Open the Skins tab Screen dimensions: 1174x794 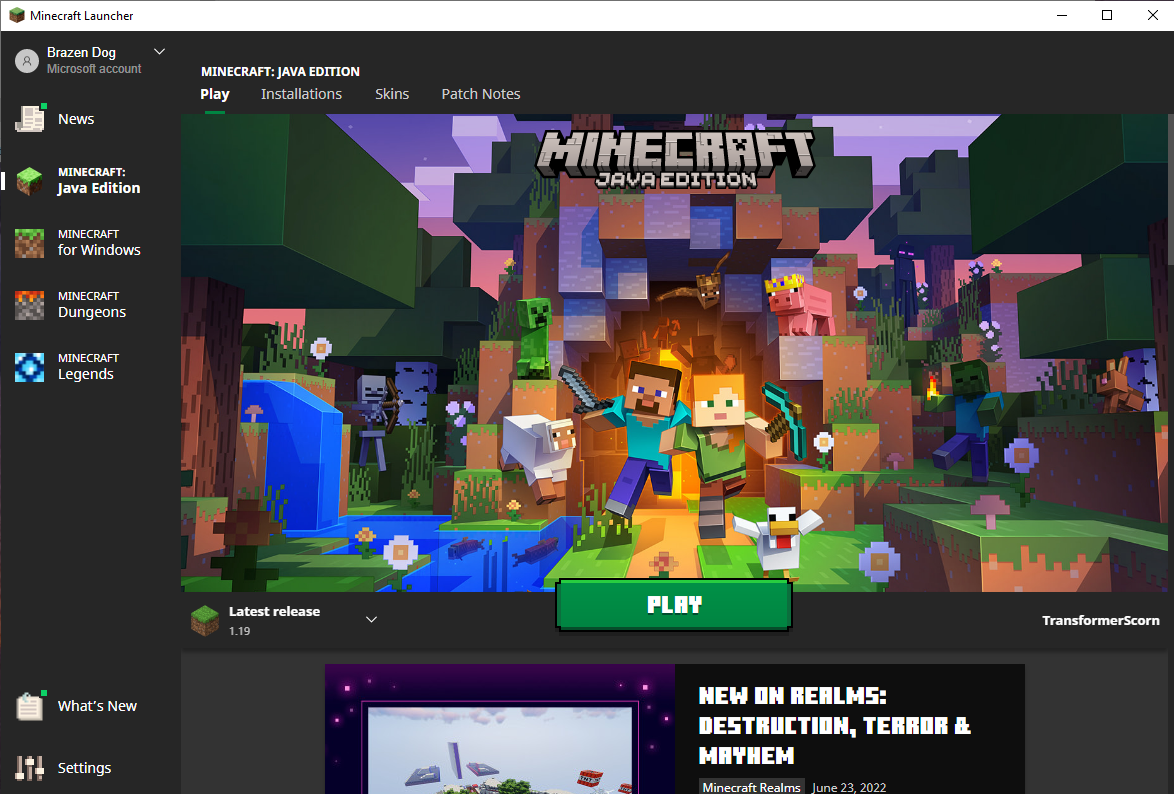click(392, 94)
